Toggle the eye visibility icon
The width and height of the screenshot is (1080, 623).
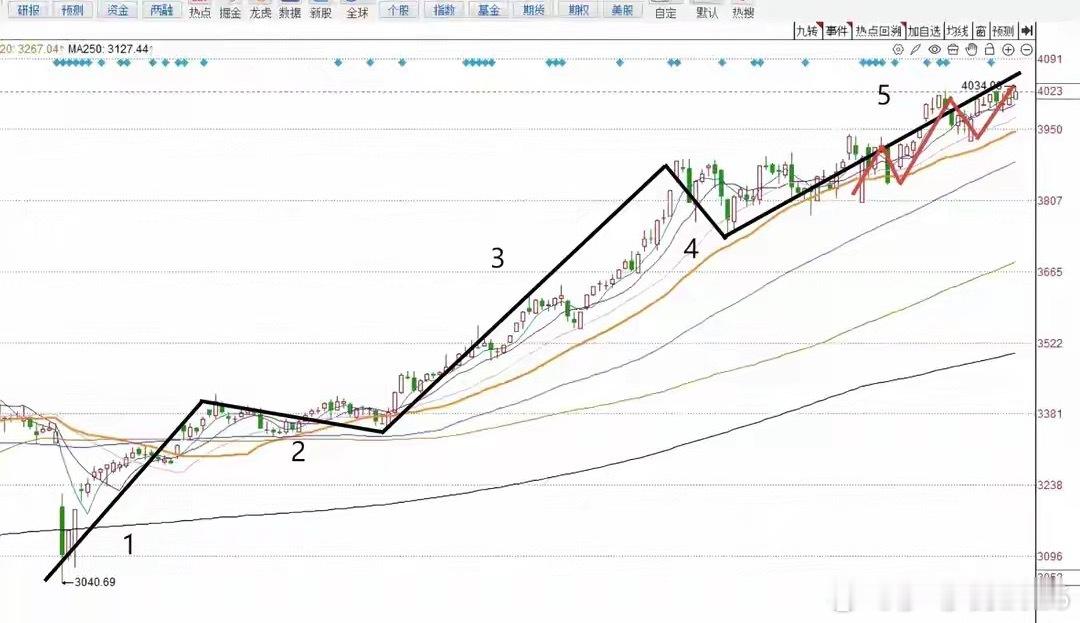[935, 50]
